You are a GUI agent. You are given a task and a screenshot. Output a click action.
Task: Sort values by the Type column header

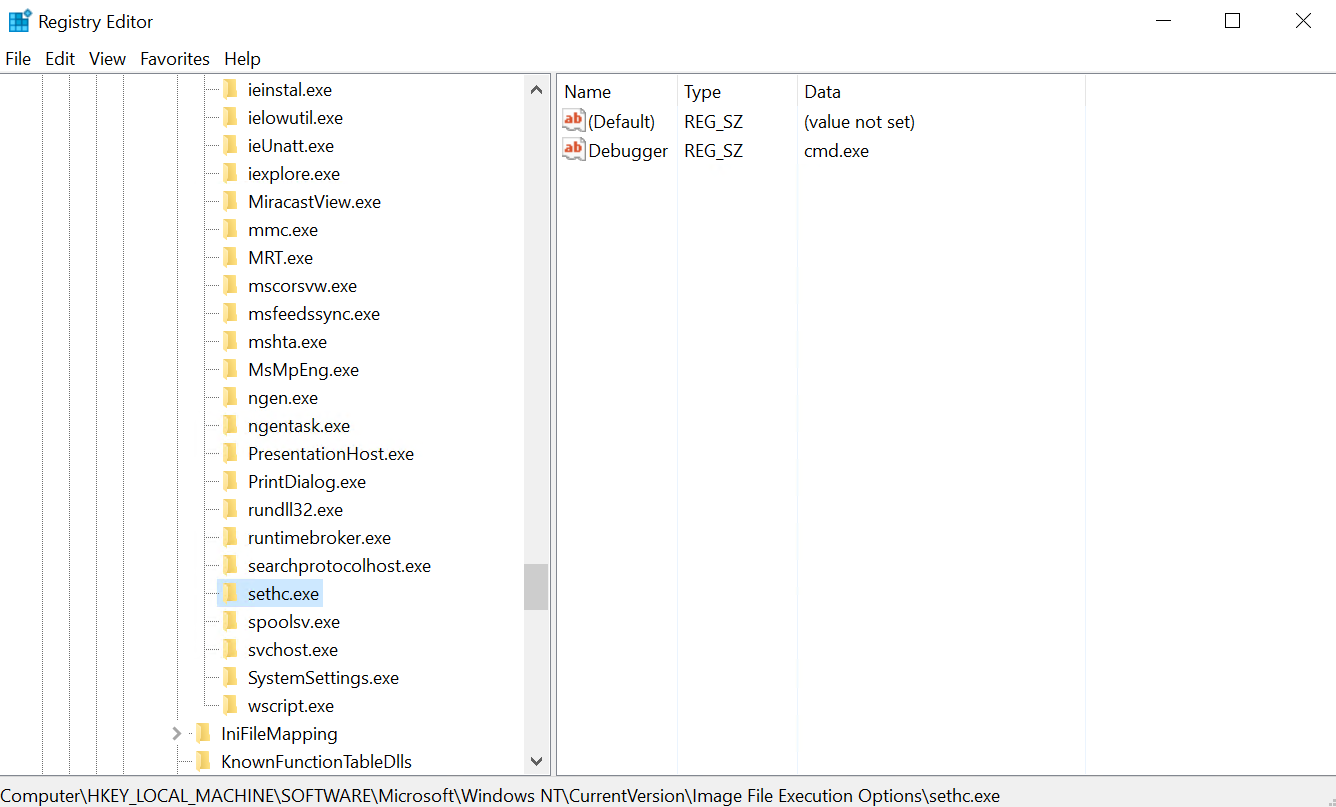(737, 92)
